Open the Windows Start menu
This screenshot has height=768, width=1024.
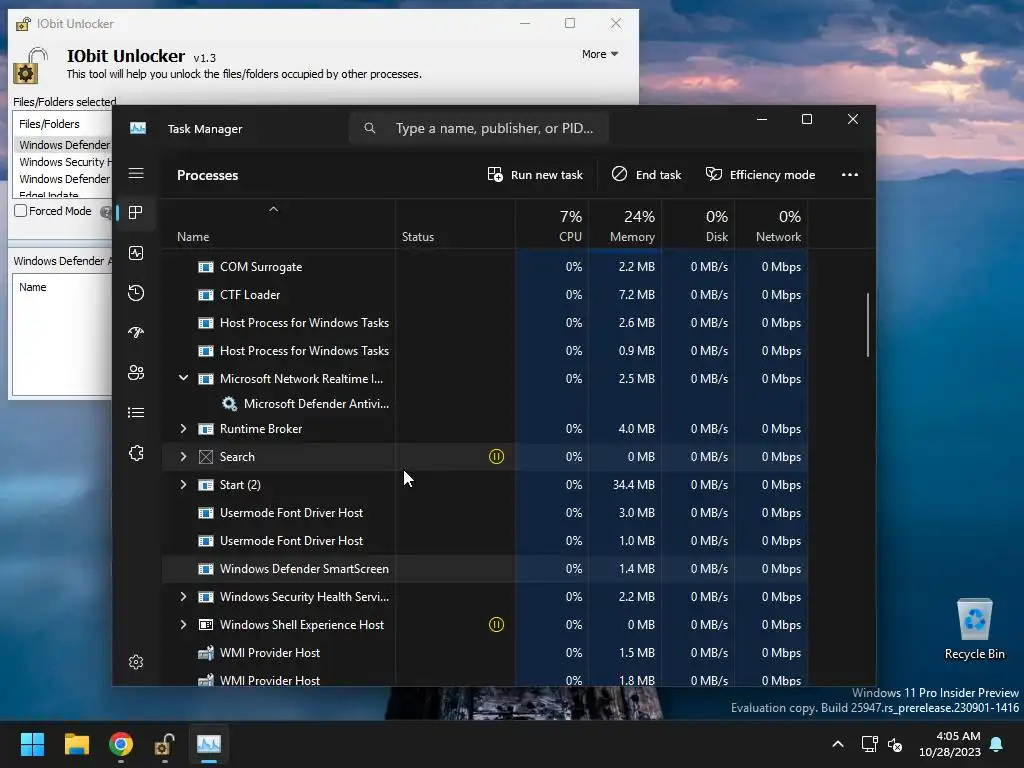point(32,744)
